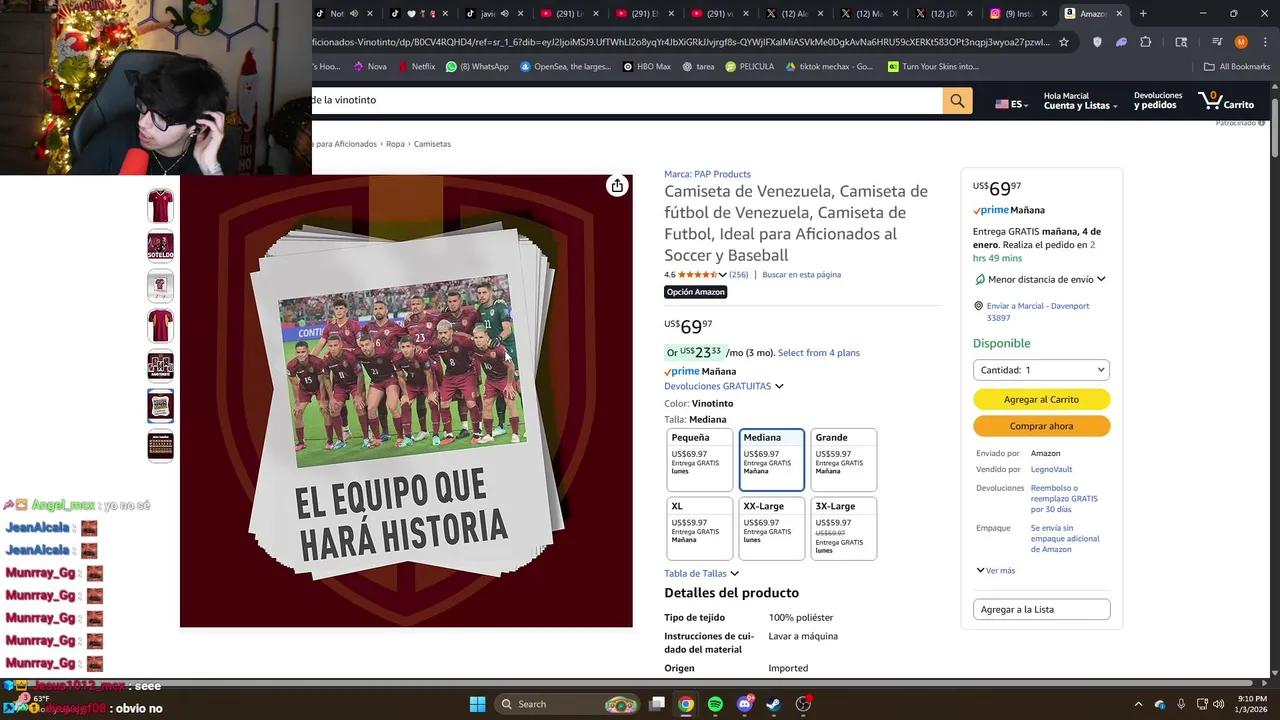1280x720 pixels.
Task: Switch to the Instagram tab
Action: click(1017, 14)
